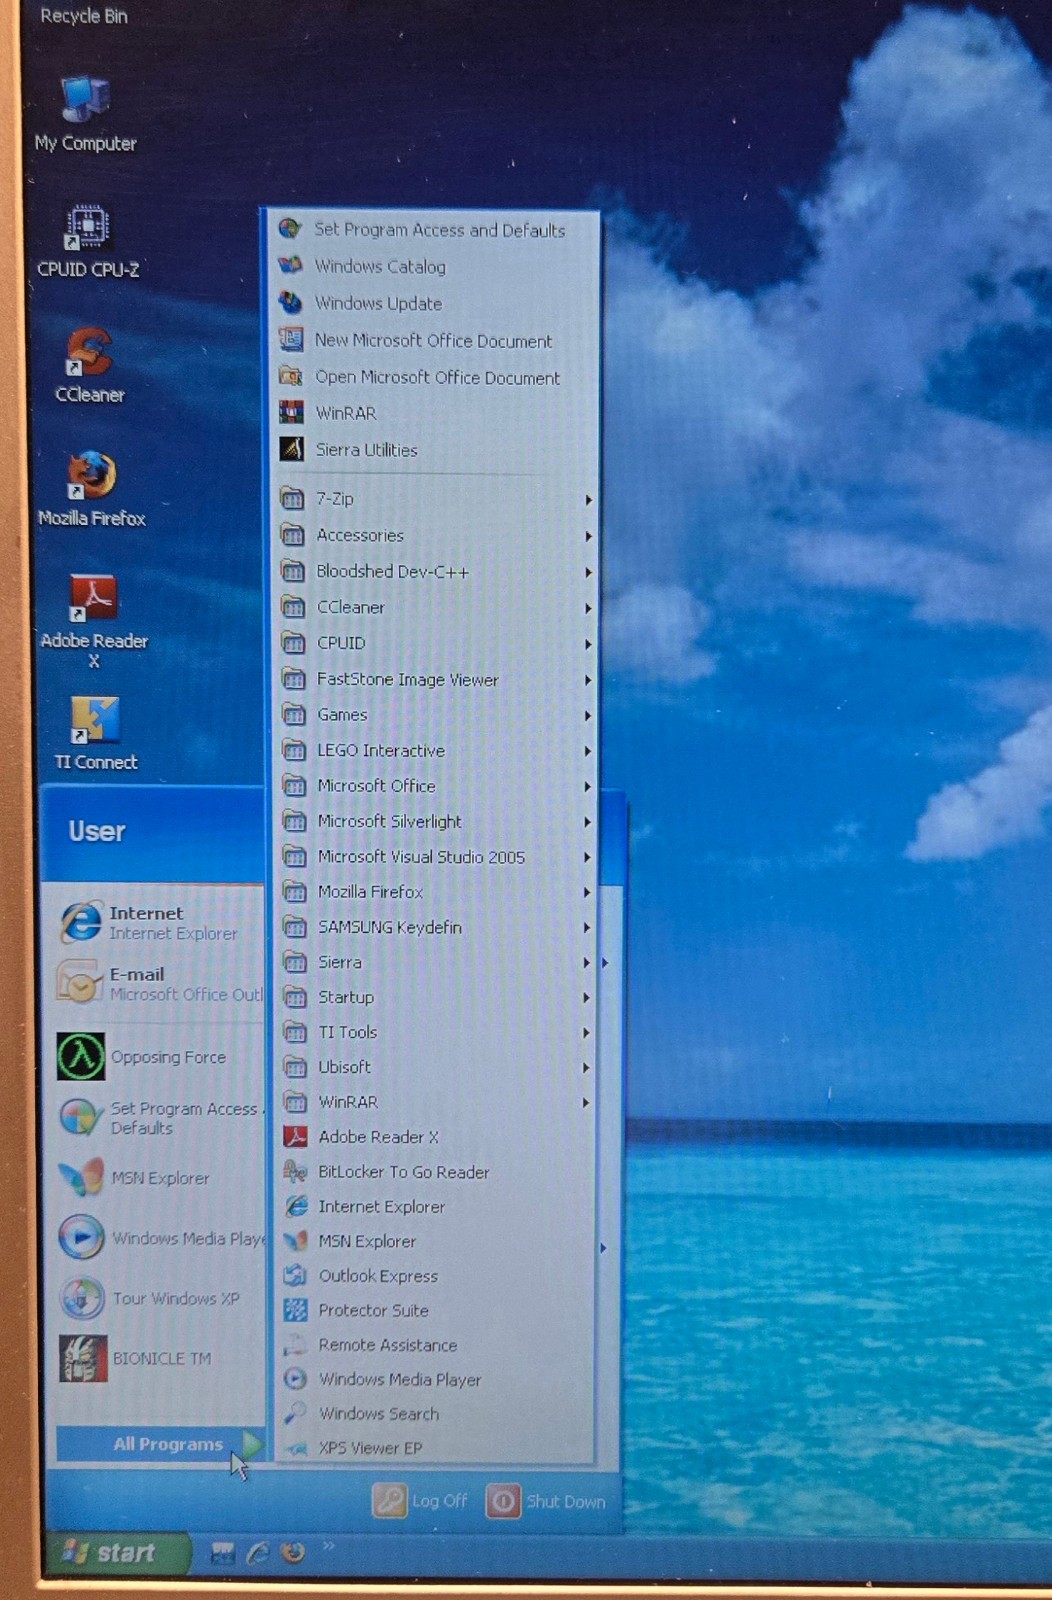Open the SAMSUNG Keydefin folder
Viewport: 1052px width, 1600px height.
[x=436, y=927]
